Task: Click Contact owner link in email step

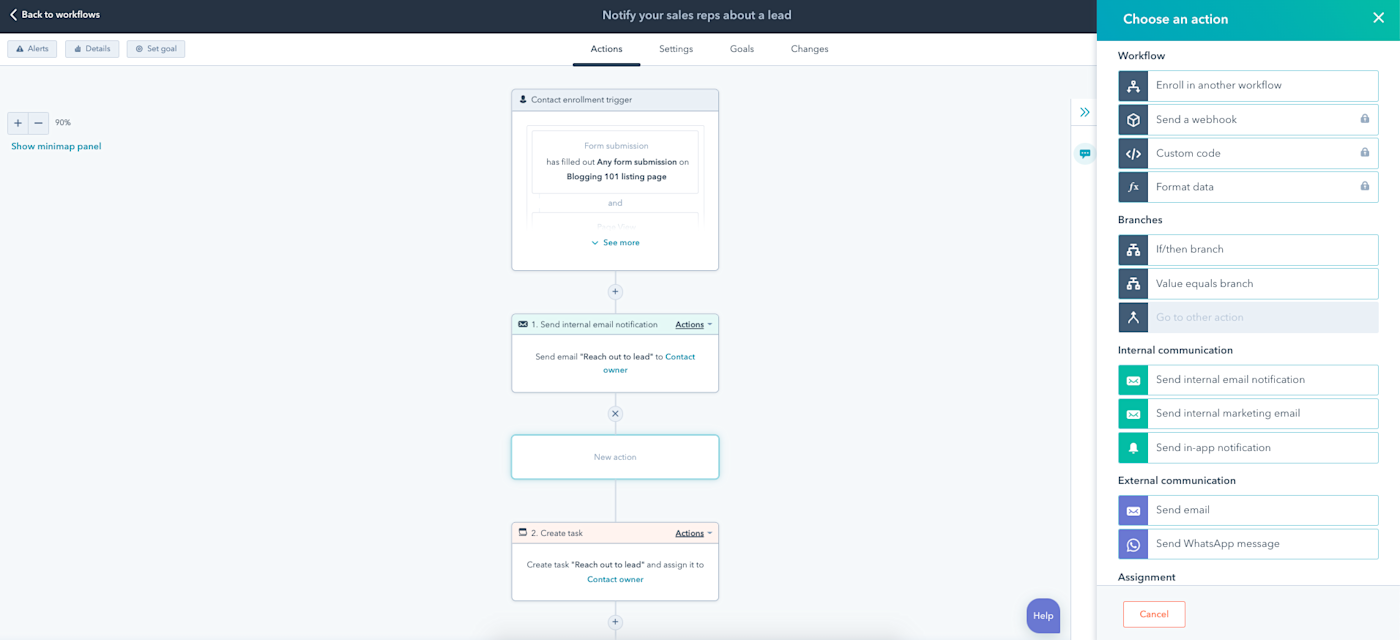Action: pos(648,364)
